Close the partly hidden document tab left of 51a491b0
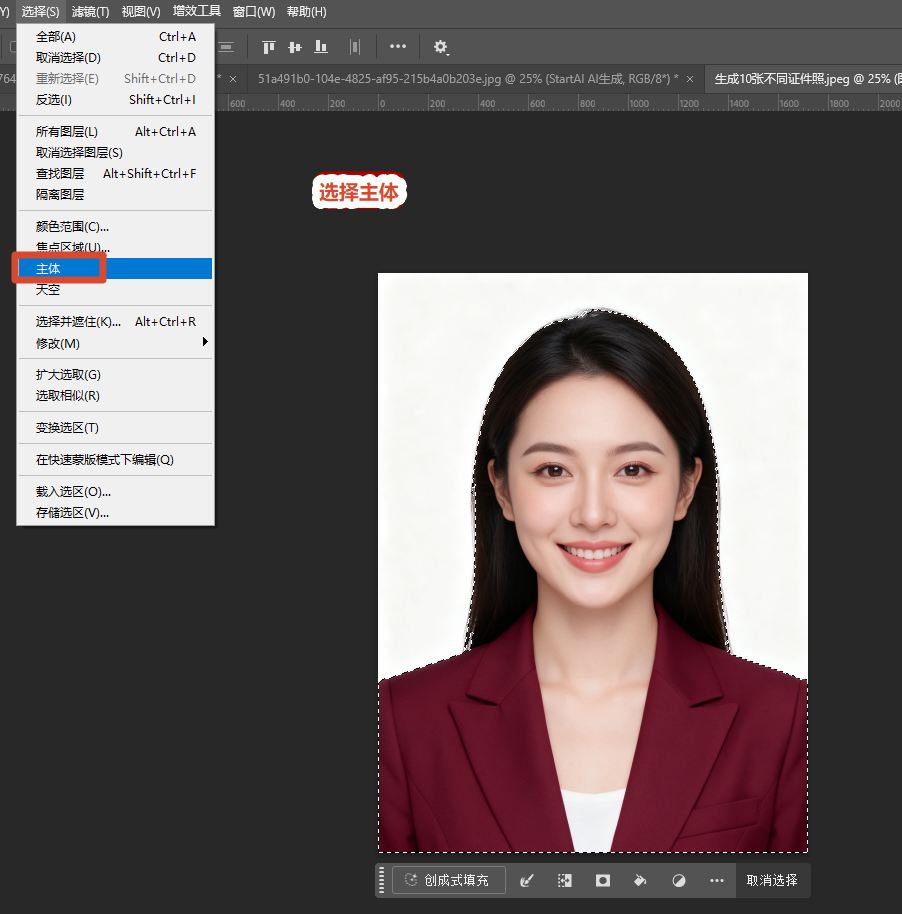Screen dimensions: 902x914 coord(233,79)
